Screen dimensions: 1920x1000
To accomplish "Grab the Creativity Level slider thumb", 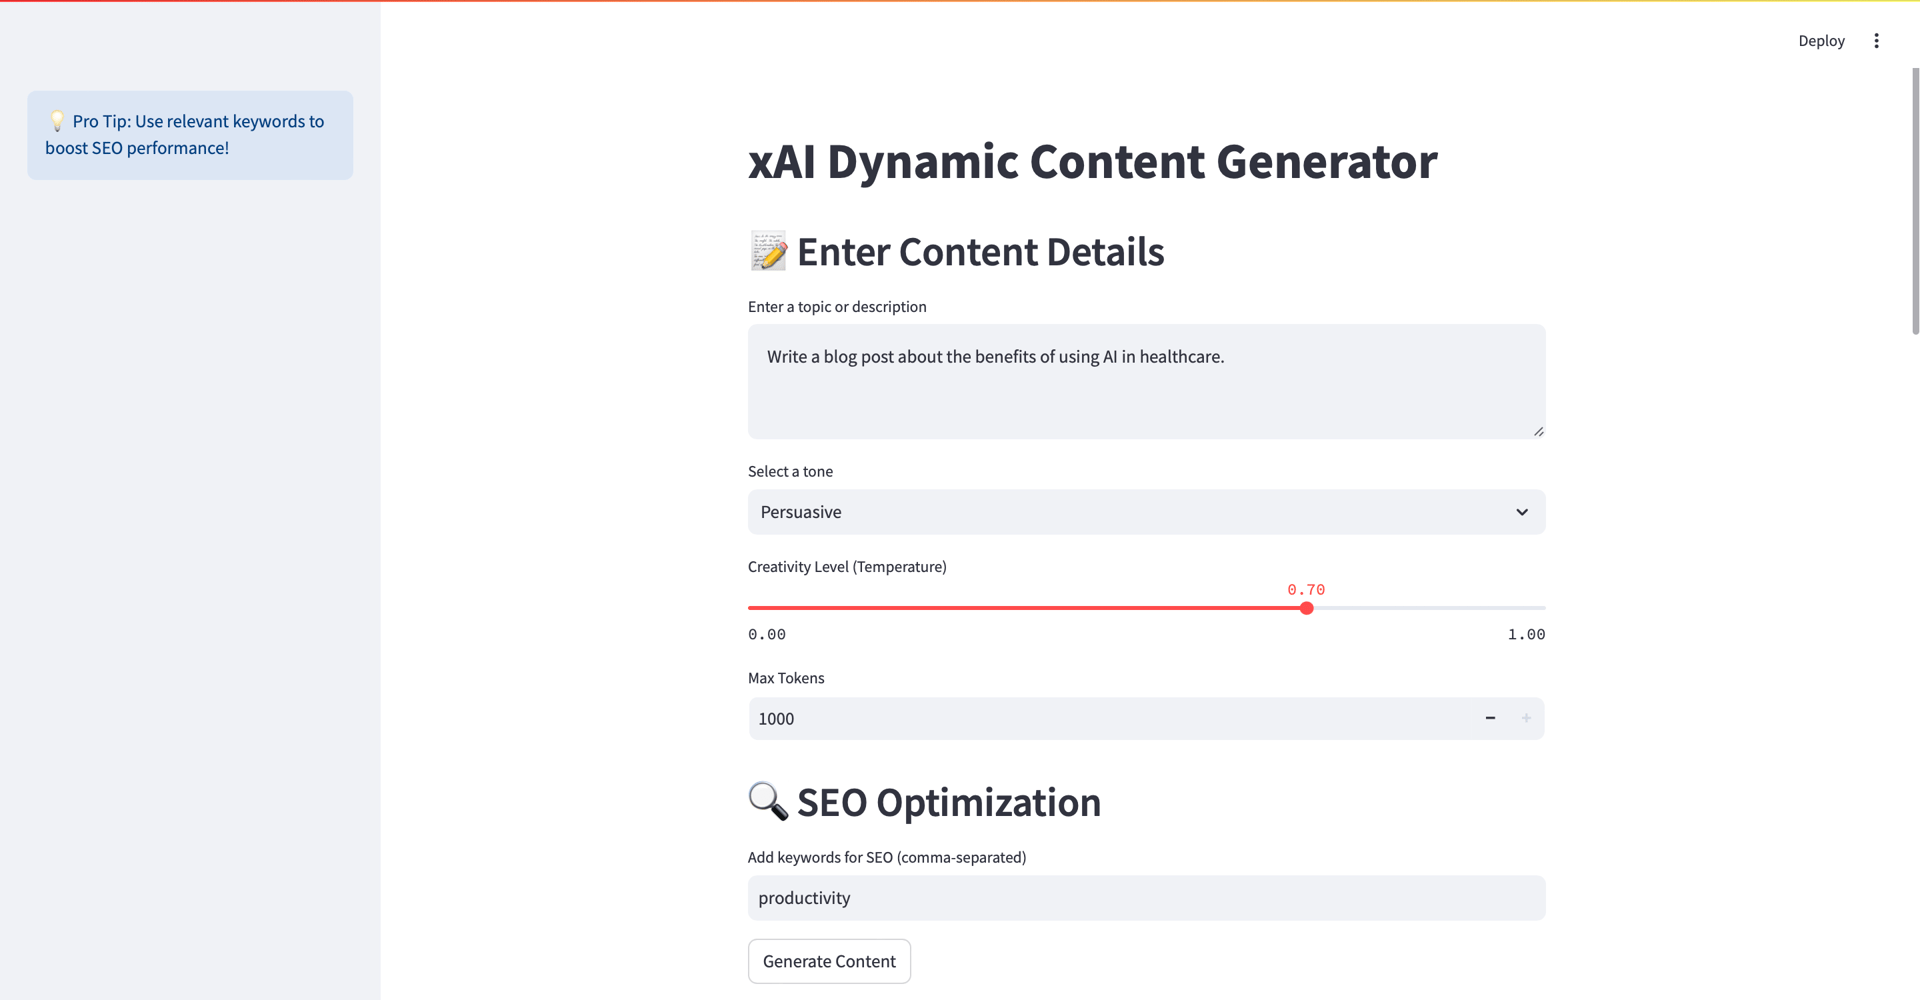I will pos(1306,608).
